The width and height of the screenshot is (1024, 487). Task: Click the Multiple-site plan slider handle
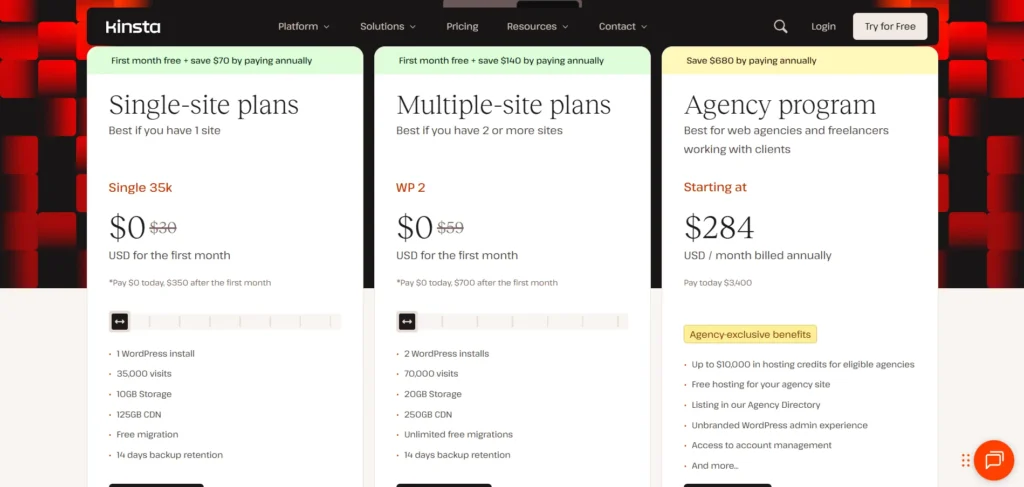click(x=407, y=321)
